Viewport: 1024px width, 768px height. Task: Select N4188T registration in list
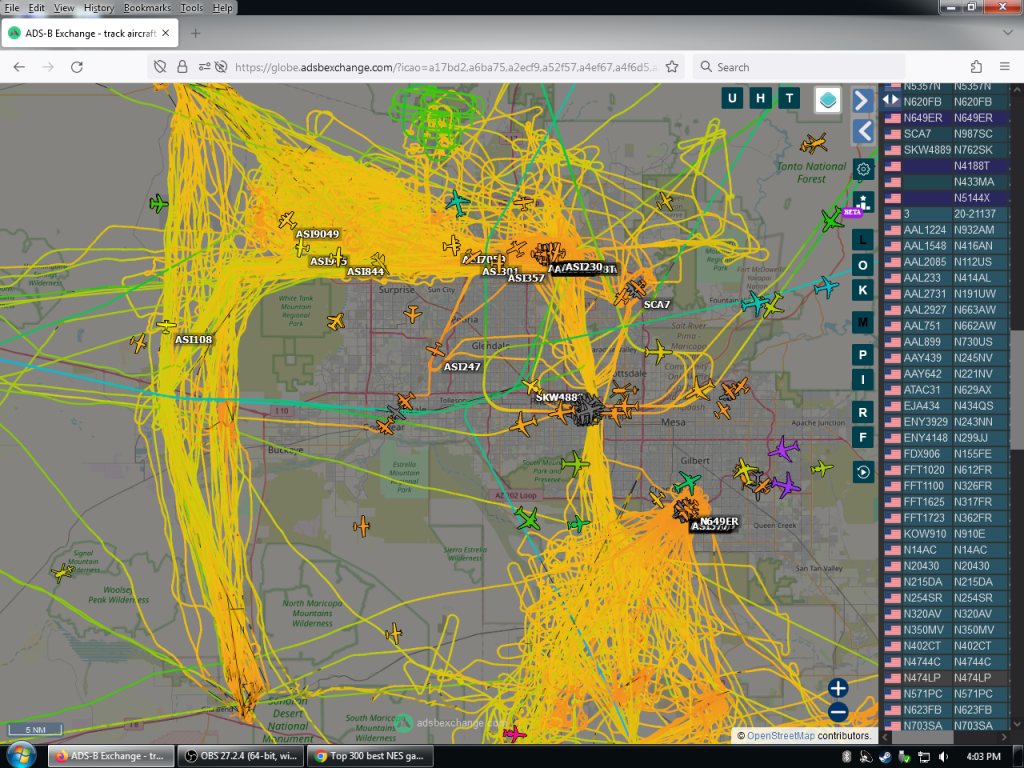coord(971,166)
